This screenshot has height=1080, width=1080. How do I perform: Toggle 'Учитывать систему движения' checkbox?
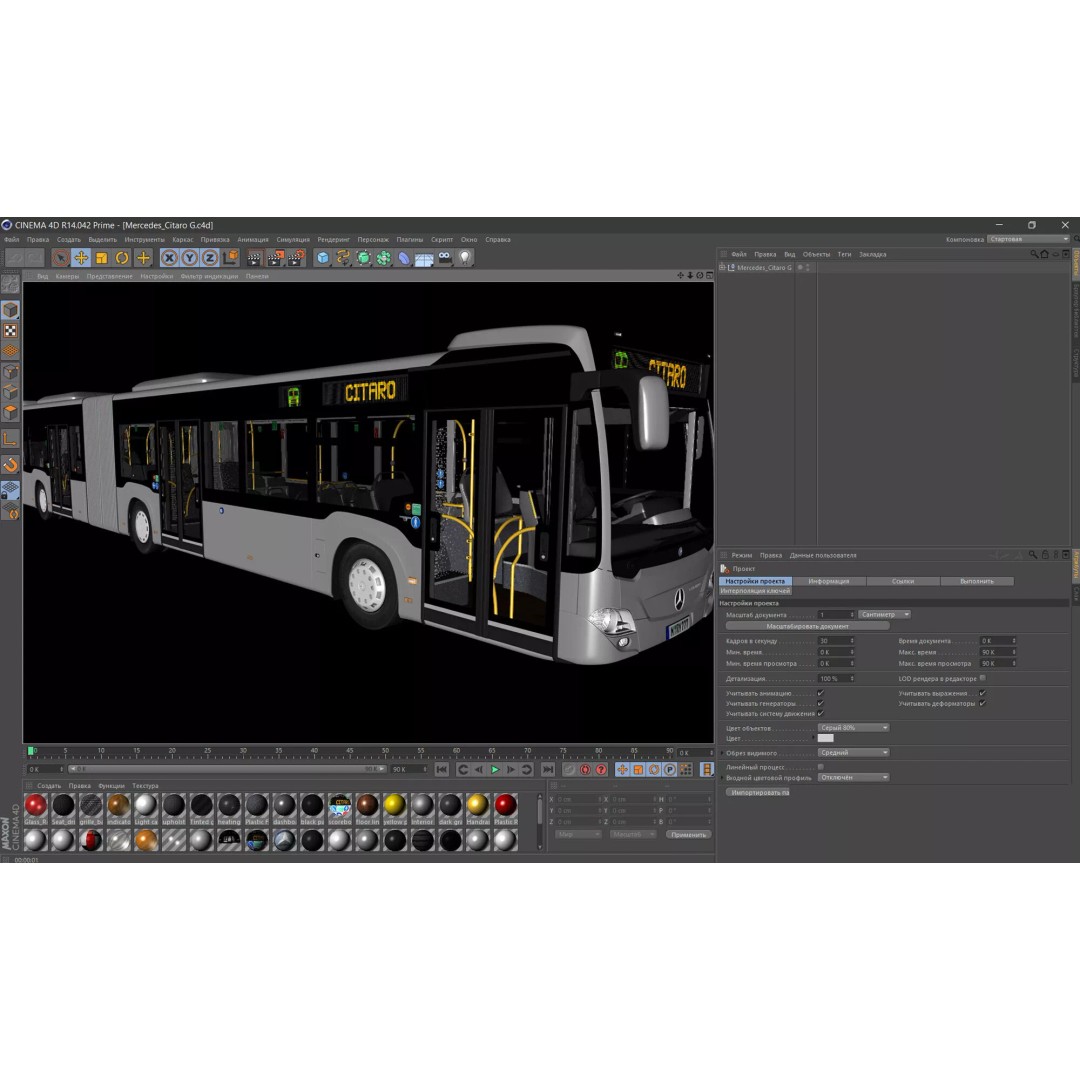pos(820,714)
